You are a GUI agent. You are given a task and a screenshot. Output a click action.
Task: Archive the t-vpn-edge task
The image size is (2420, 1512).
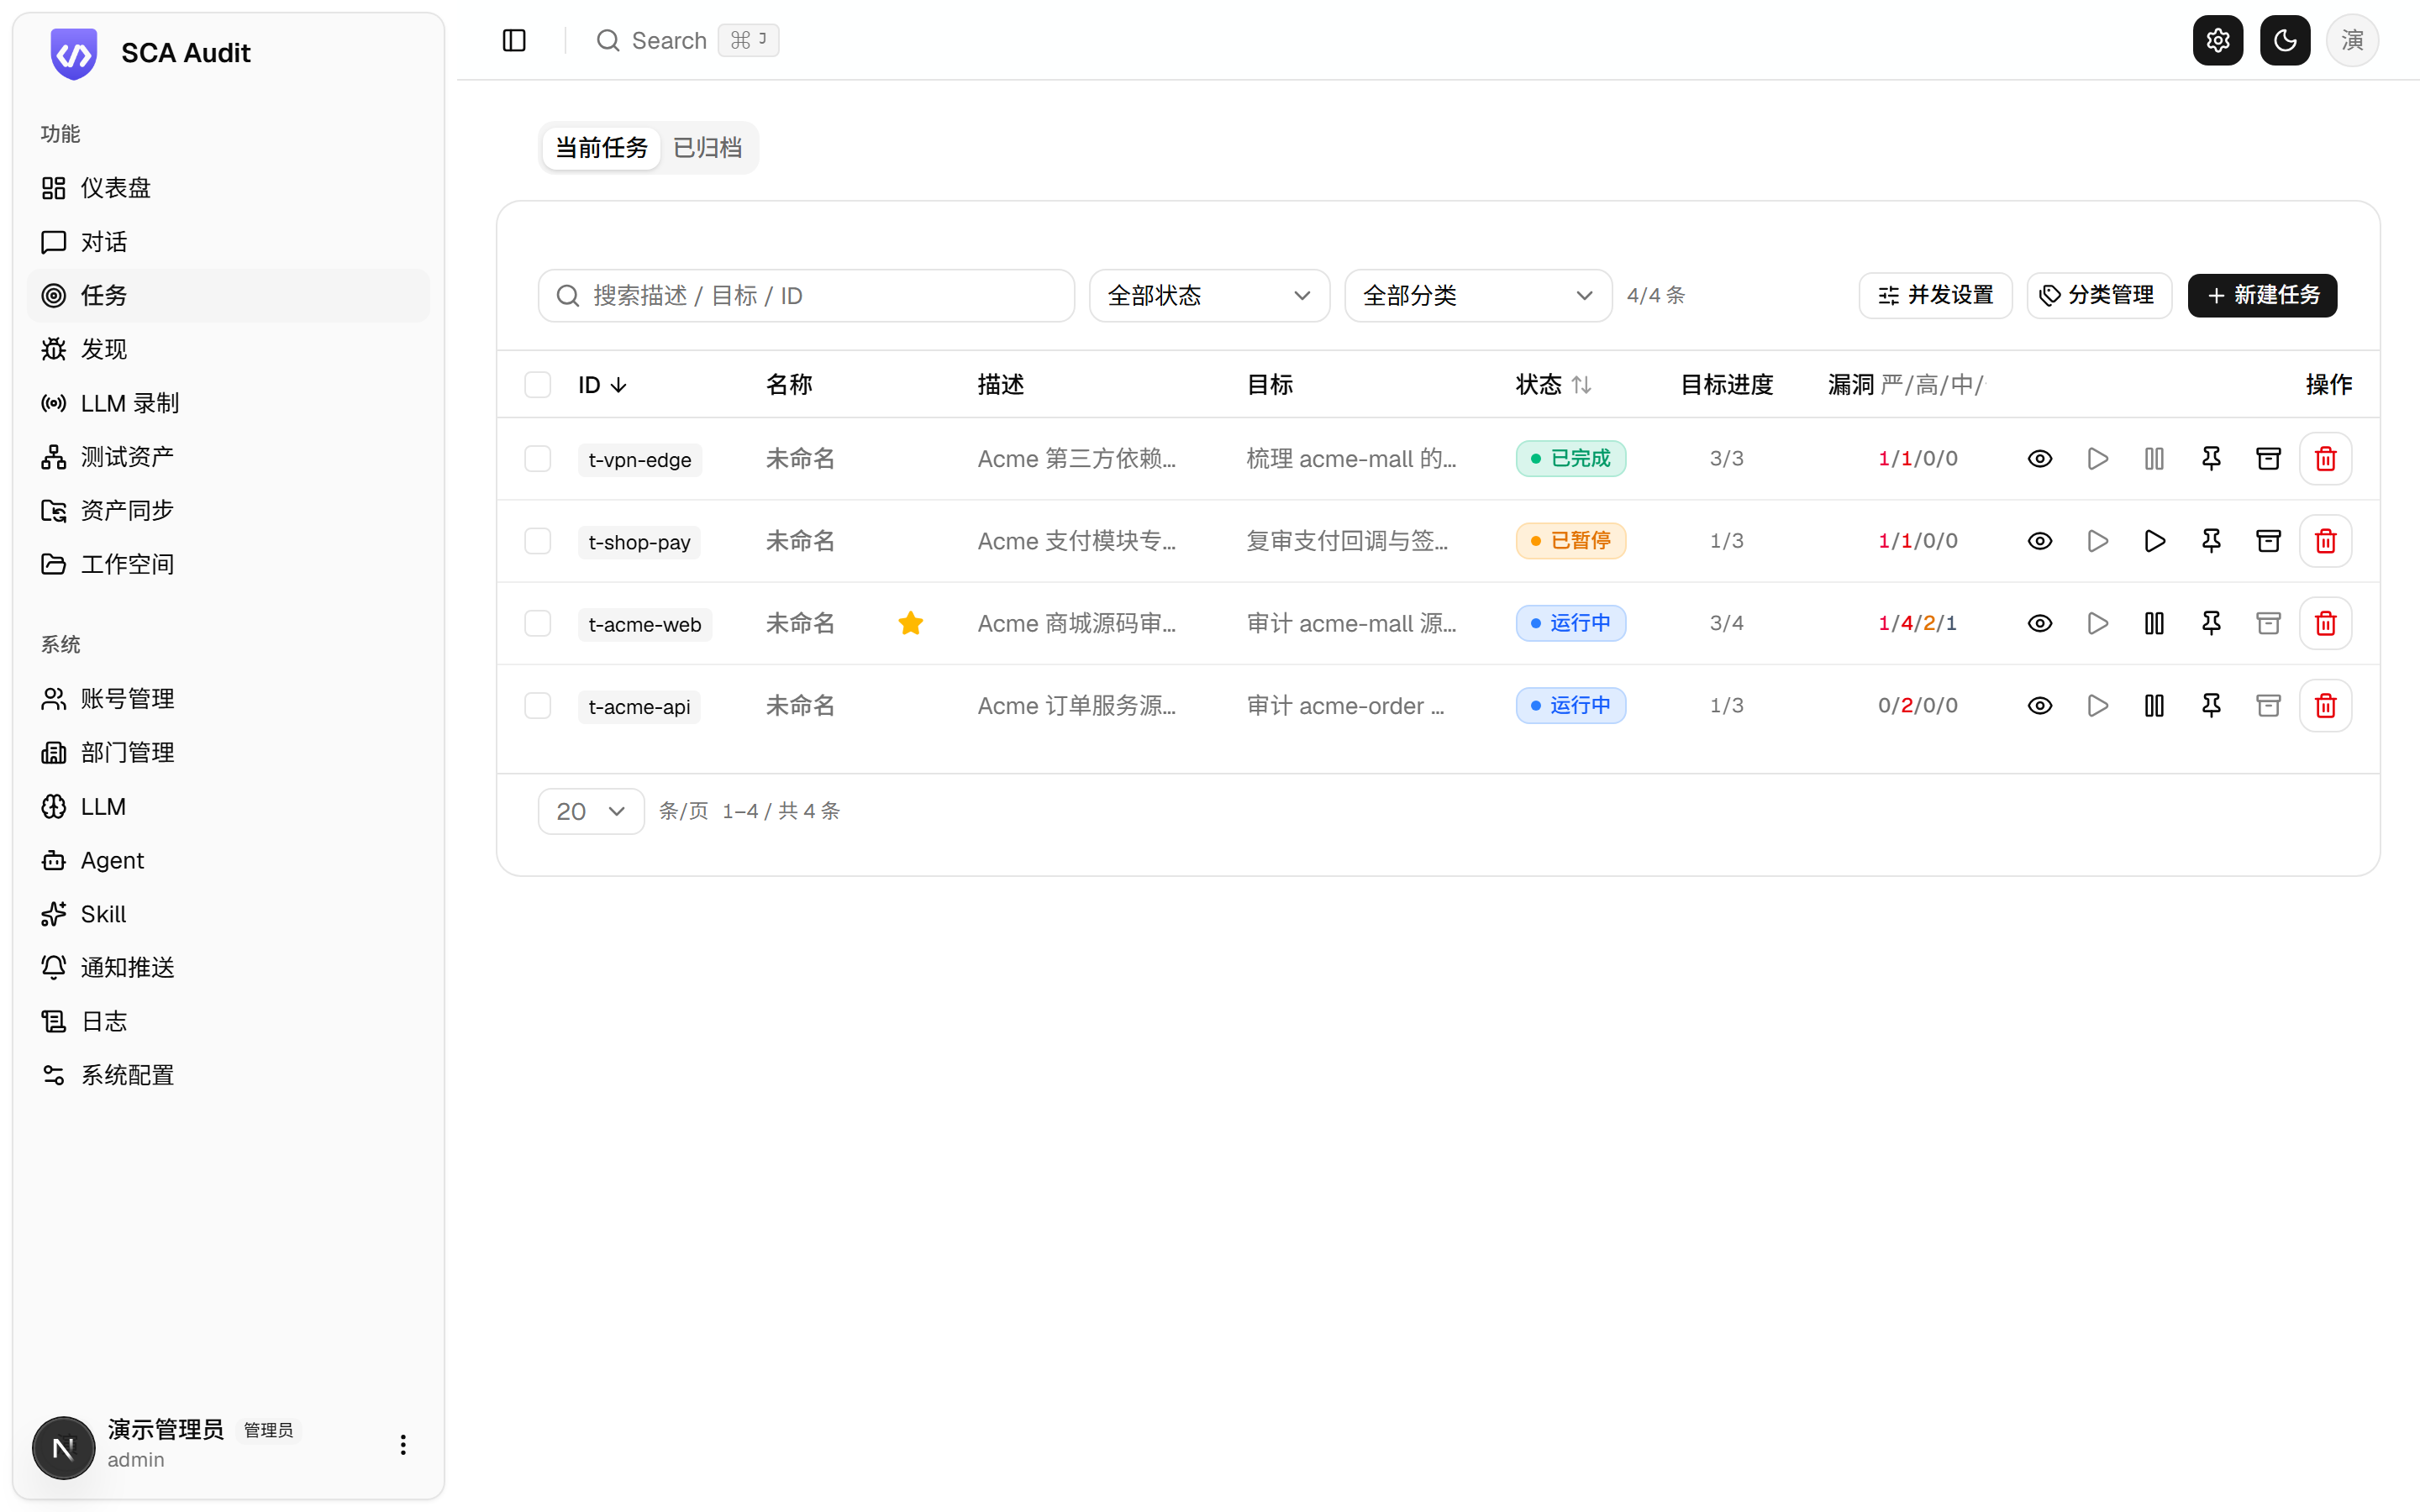tap(2268, 459)
